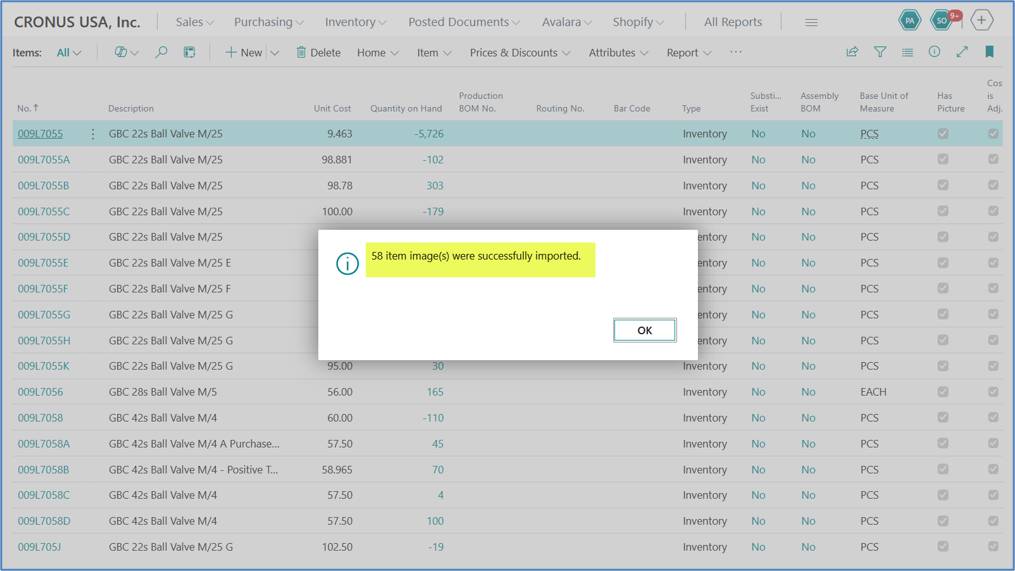Viewport: 1015px width, 571px height.
Task: Click the plus hexagon icon
Action: coord(981,21)
